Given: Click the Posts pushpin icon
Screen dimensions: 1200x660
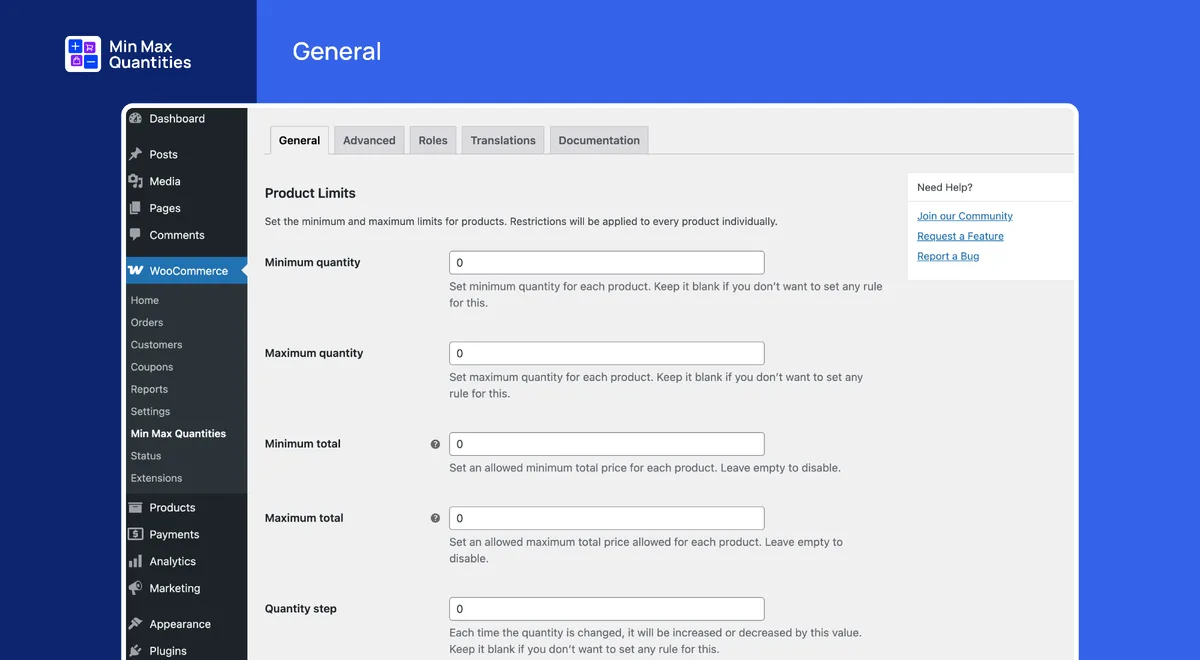Looking at the screenshot, I should [x=136, y=154].
